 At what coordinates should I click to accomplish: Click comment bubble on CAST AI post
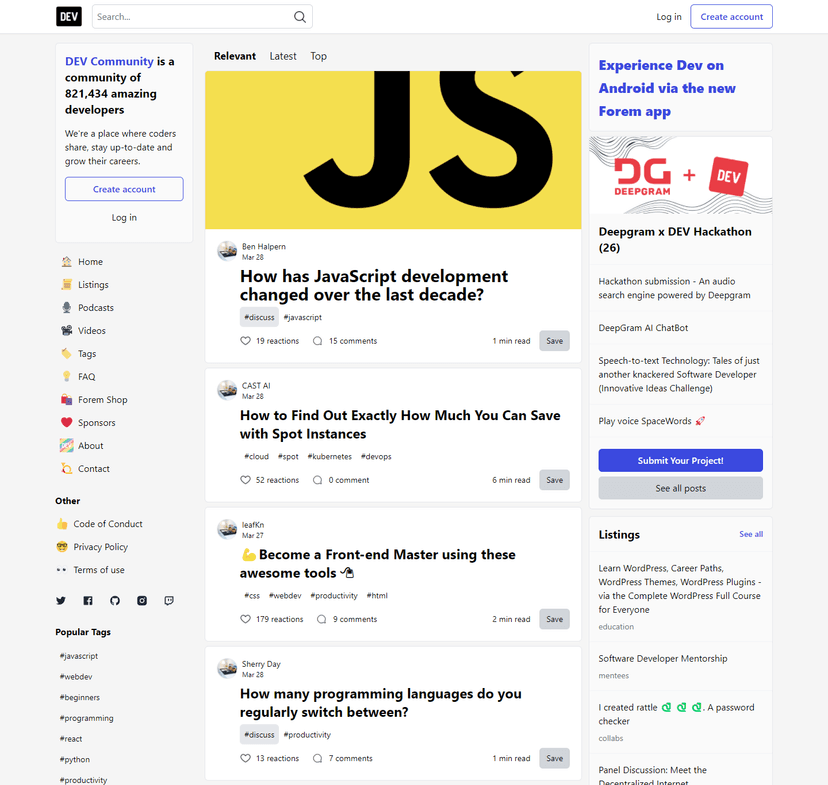317,480
